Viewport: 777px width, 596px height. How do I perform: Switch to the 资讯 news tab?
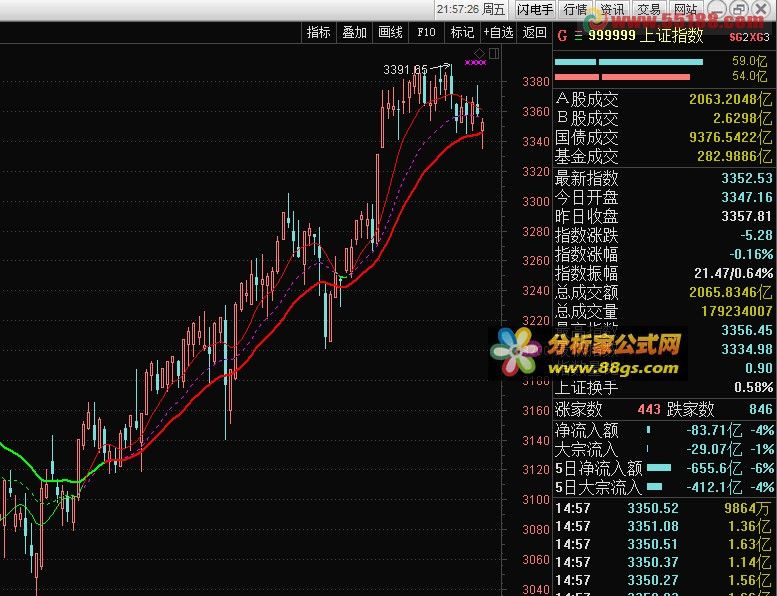(612, 9)
